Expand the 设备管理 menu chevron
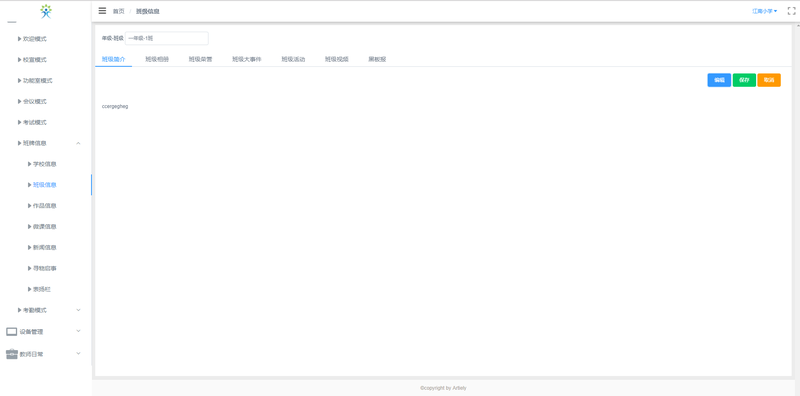This screenshot has height=396, width=800. point(78,331)
